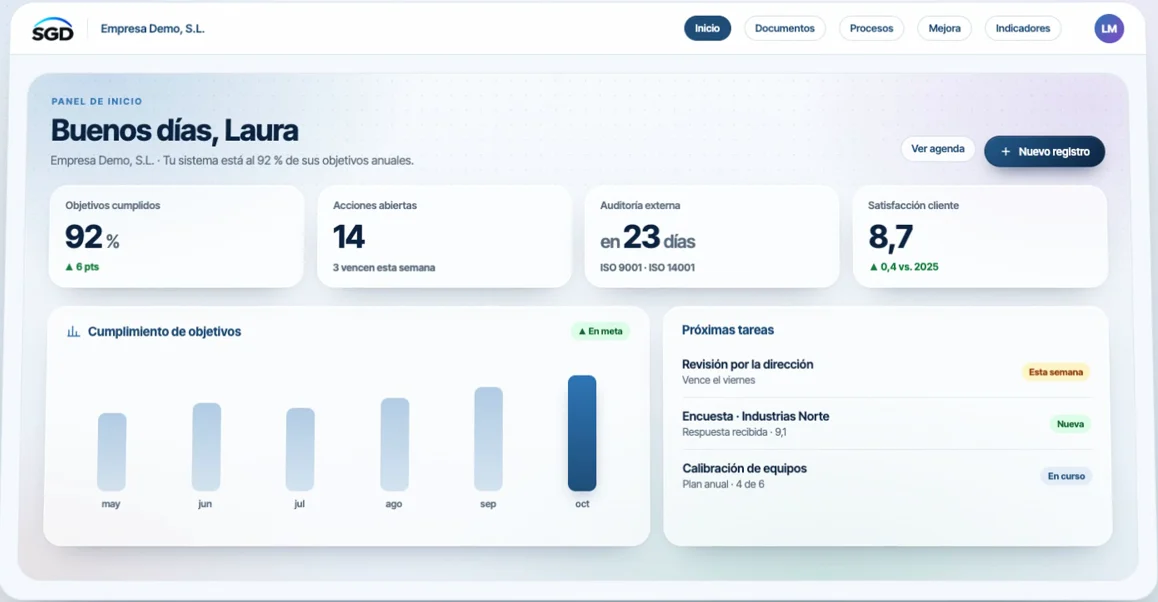Click the 0,4 vs. 2025 indicator
The width and height of the screenshot is (1158, 602).
[x=904, y=267]
